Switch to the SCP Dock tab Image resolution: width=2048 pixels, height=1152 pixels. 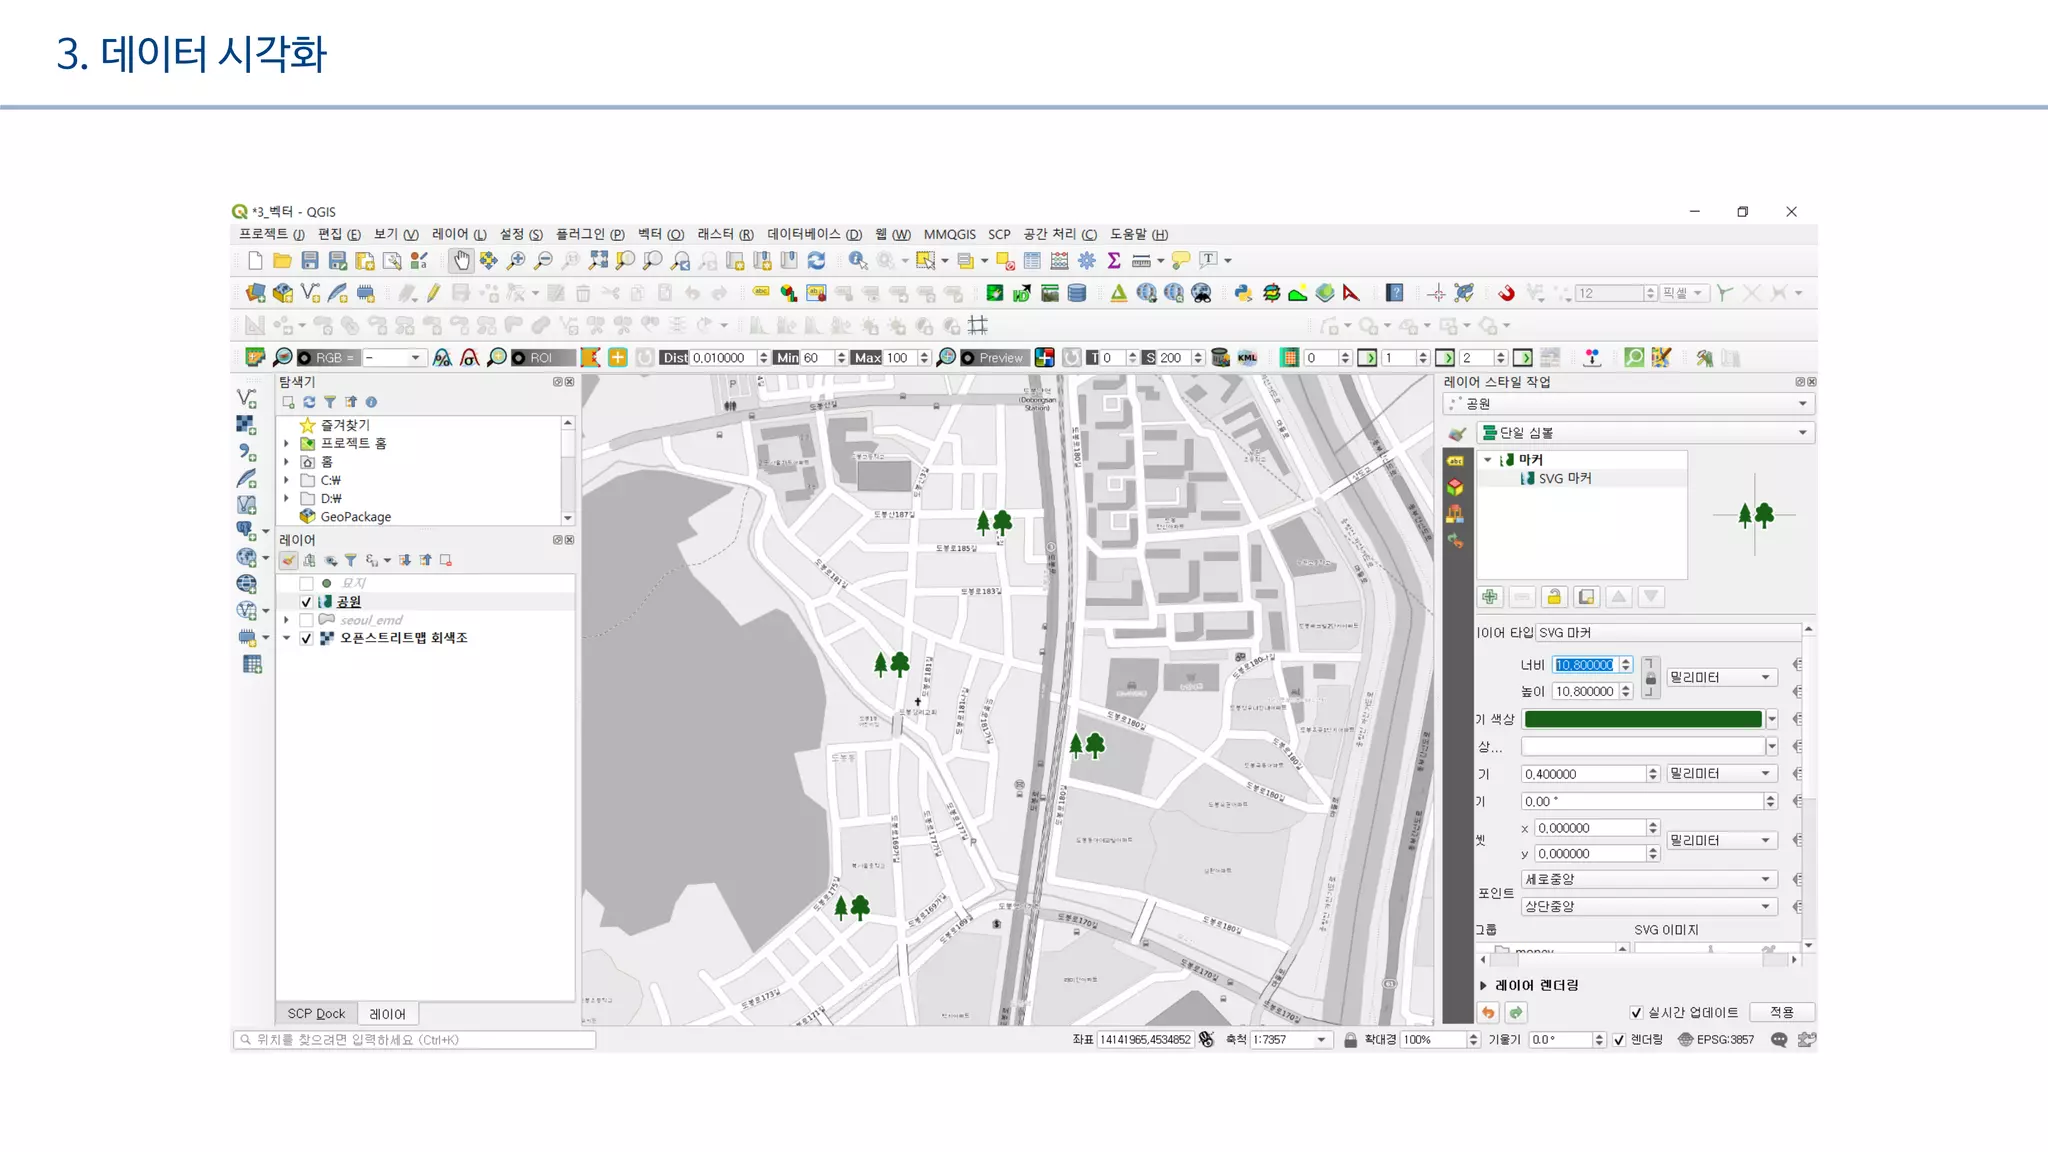[316, 1014]
